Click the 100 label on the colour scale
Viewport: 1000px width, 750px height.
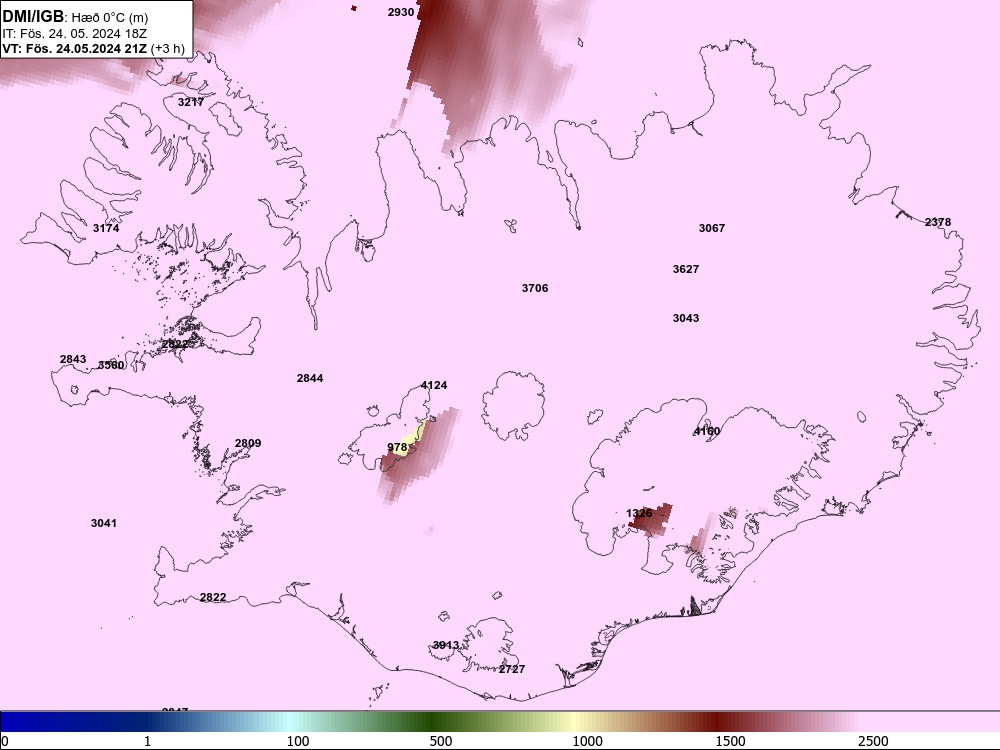point(298,741)
